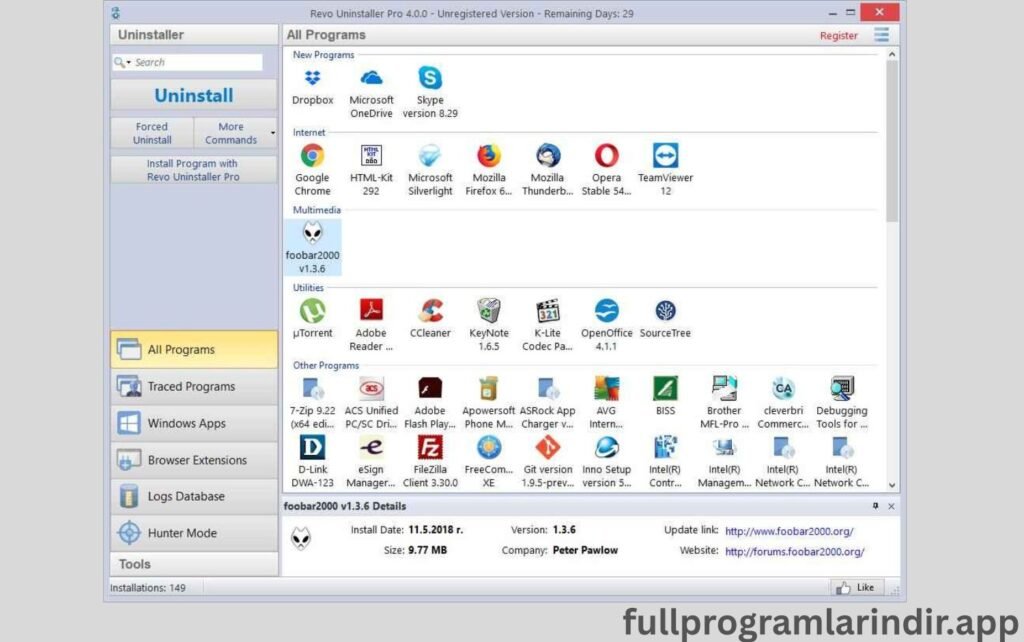The width and height of the screenshot is (1024, 642).
Task: Click the Uninstall button
Action: 192,95
